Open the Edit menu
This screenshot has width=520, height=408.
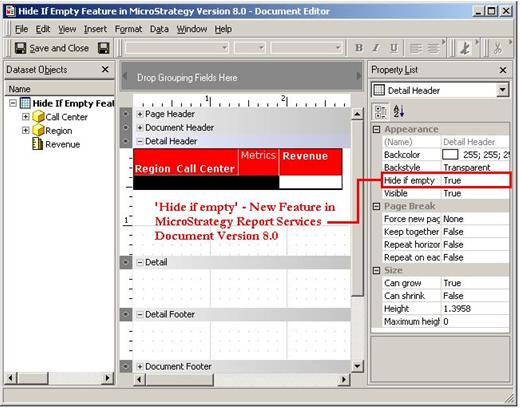click(x=43, y=29)
